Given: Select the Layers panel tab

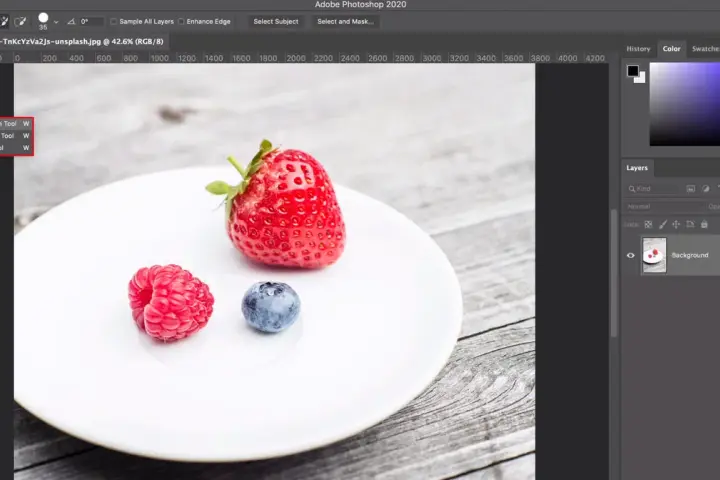Looking at the screenshot, I should [x=637, y=168].
